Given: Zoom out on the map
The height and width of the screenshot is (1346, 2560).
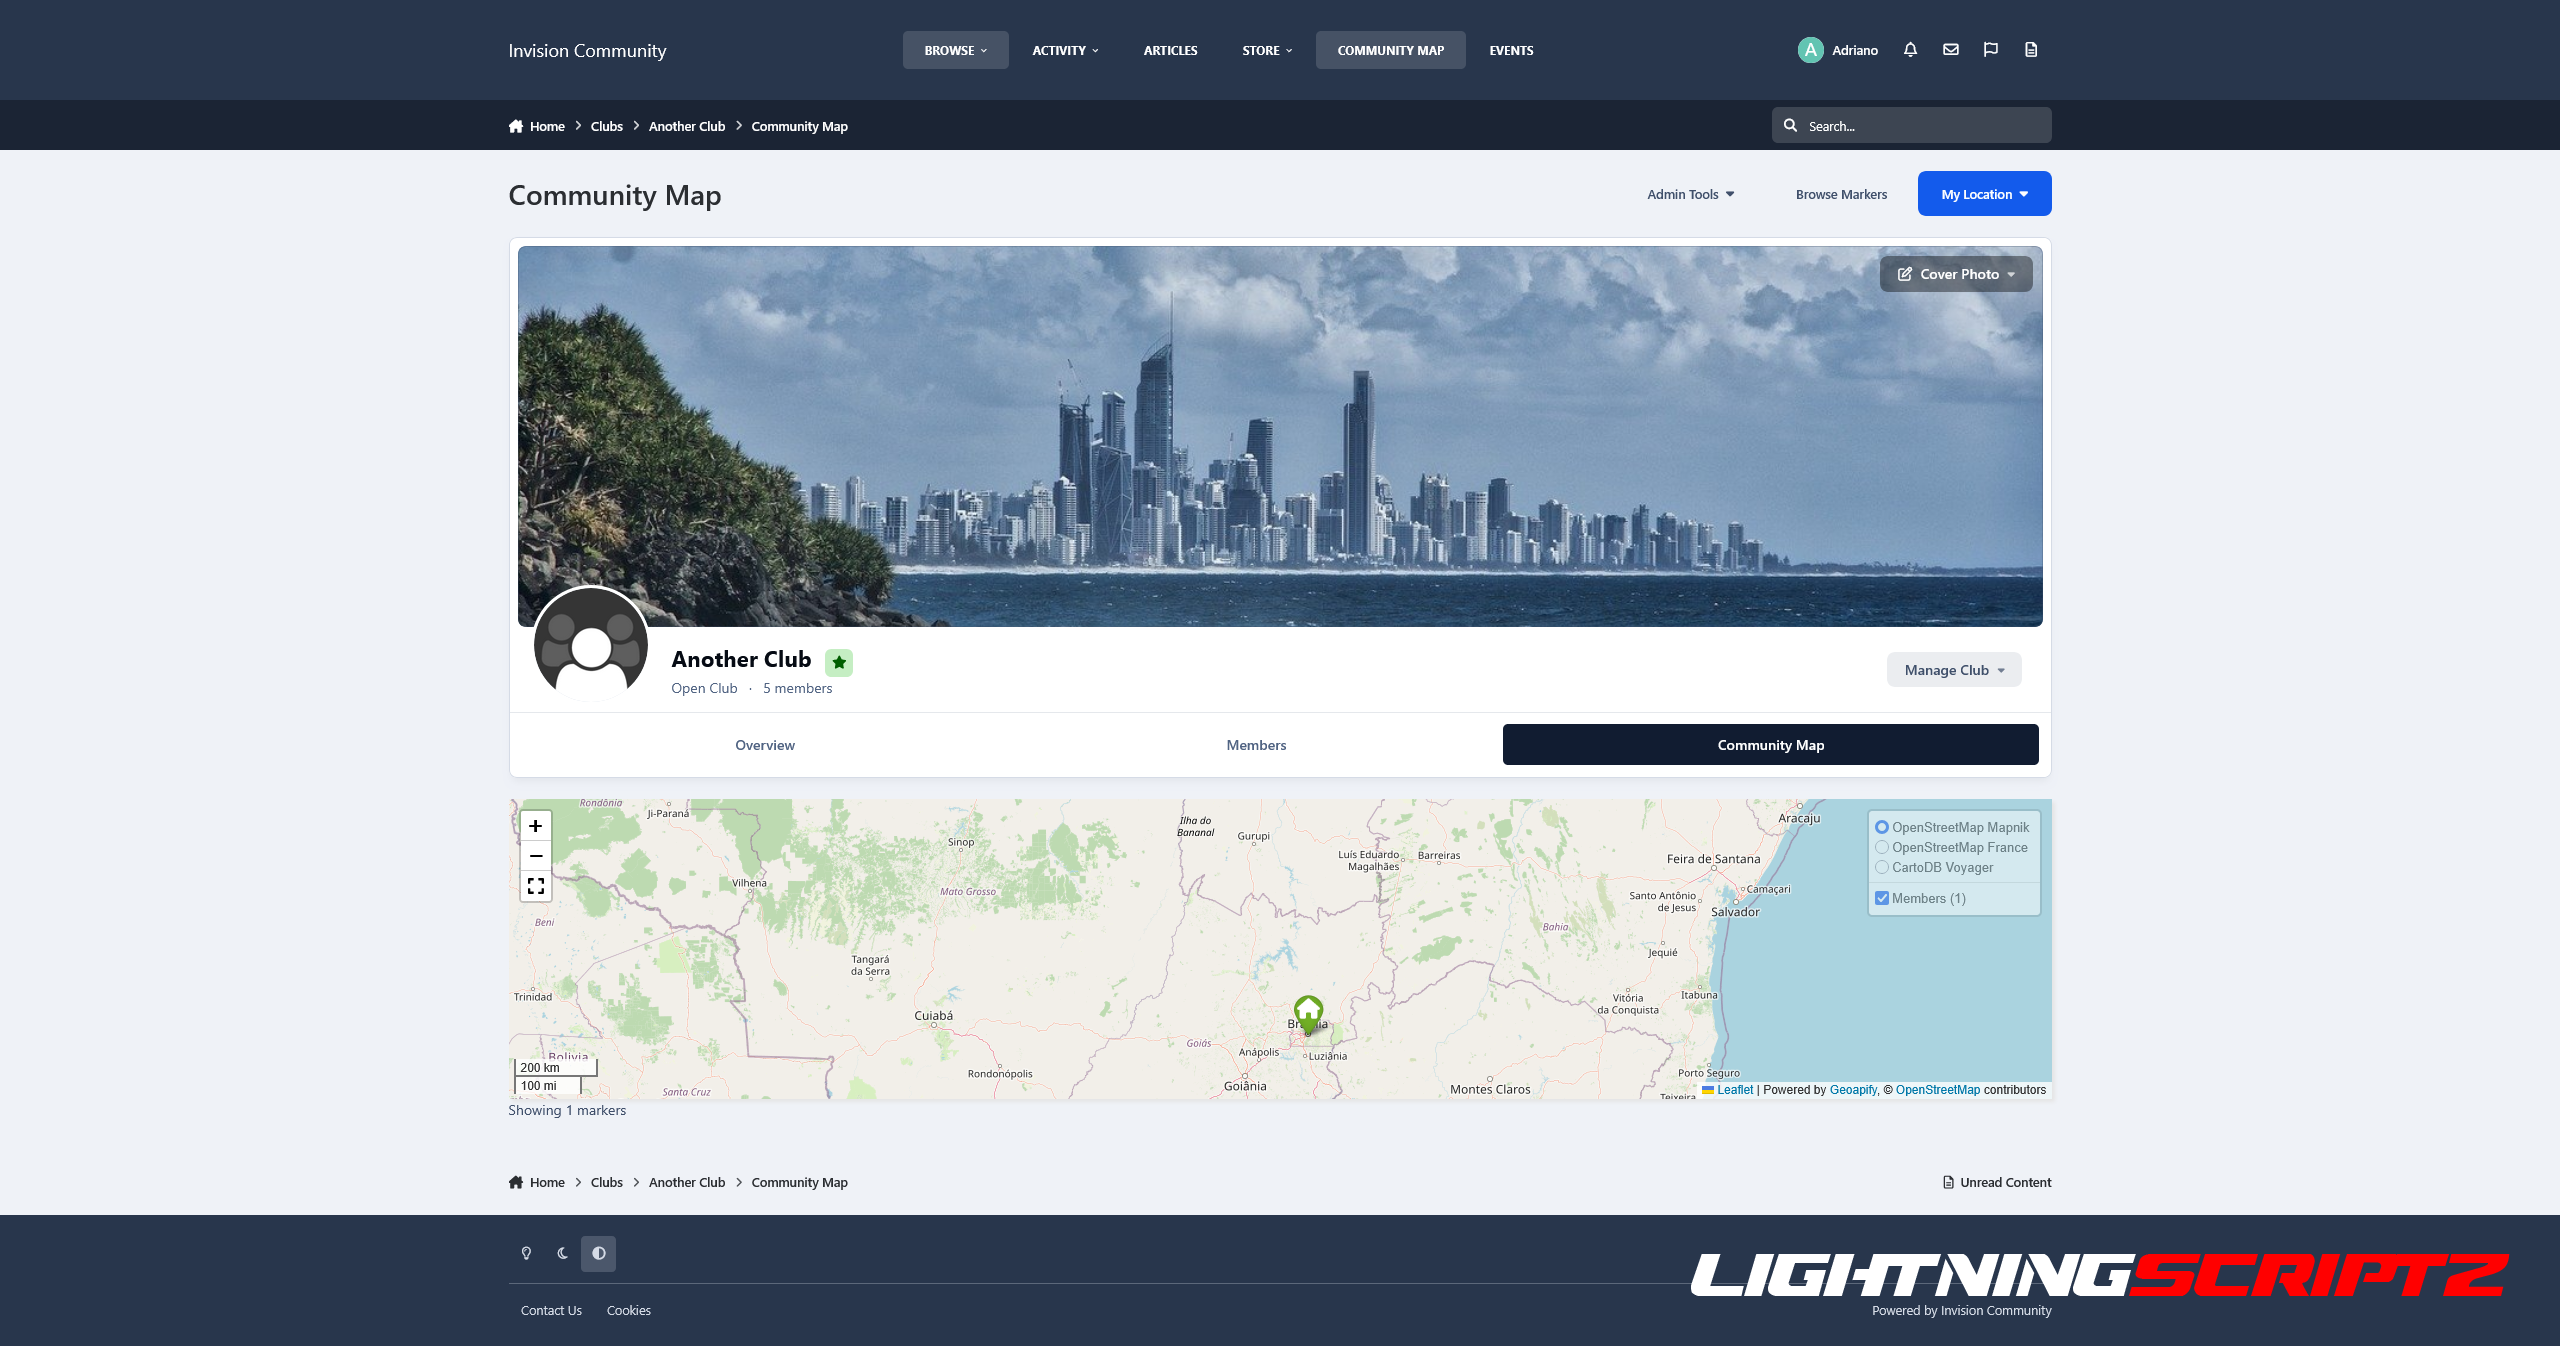Looking at the screenshot, I should (536, 856).
